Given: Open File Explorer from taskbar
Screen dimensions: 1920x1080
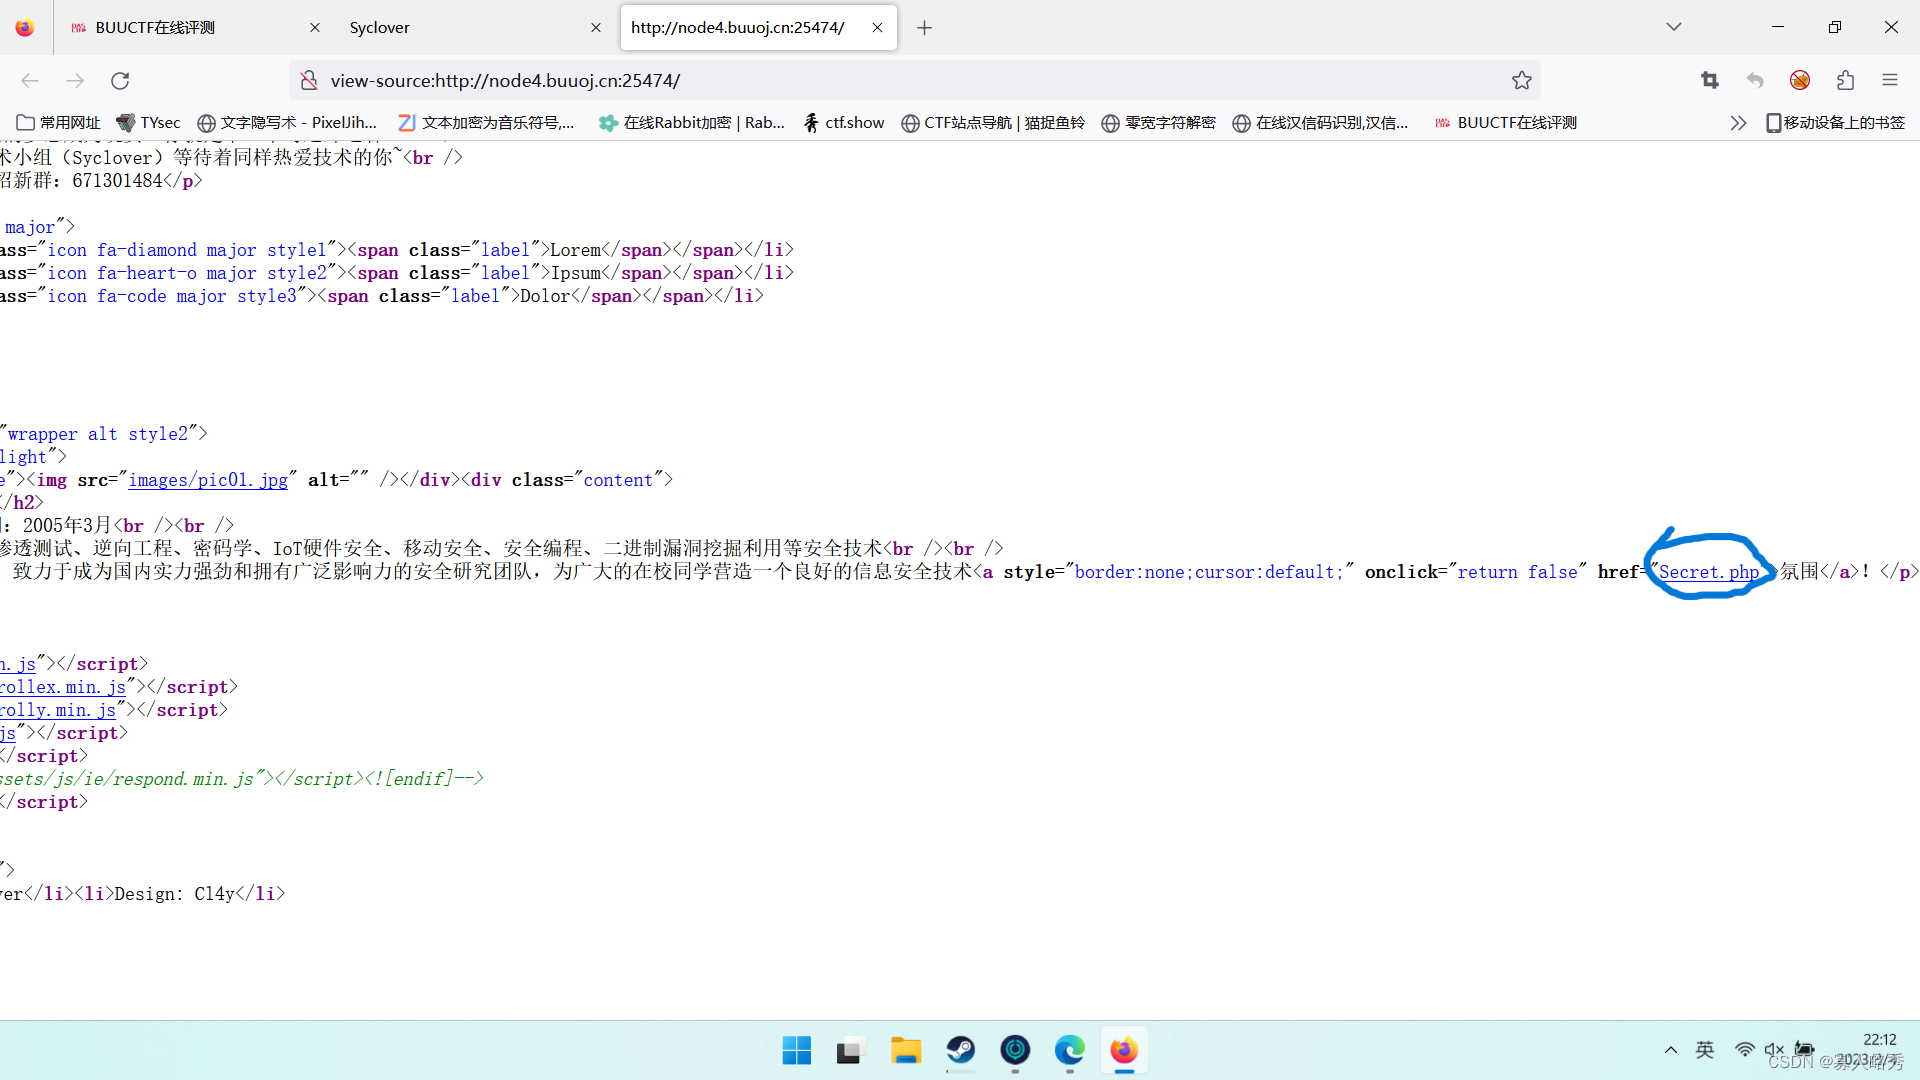Looking at the screenshot, I should click(x=906, y=1050).
